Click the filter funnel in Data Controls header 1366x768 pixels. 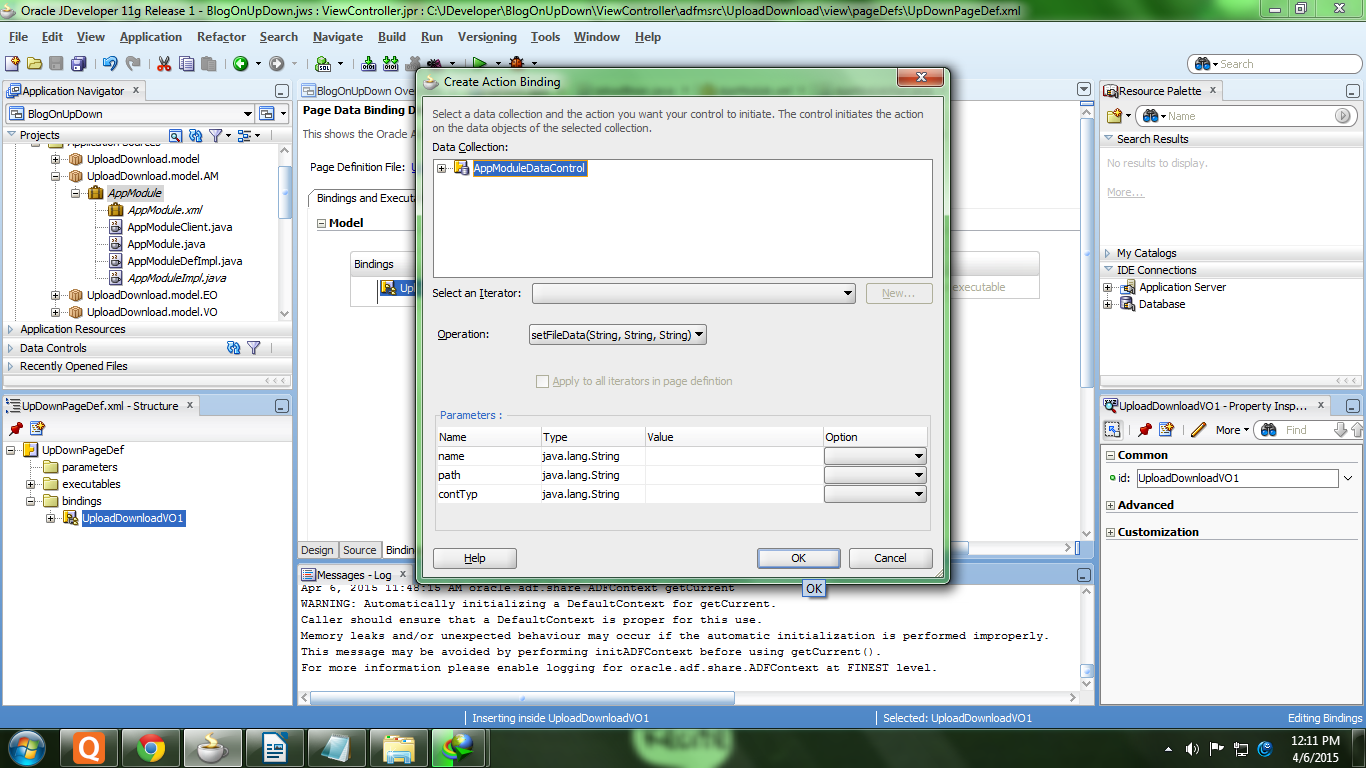pos(254,348)
